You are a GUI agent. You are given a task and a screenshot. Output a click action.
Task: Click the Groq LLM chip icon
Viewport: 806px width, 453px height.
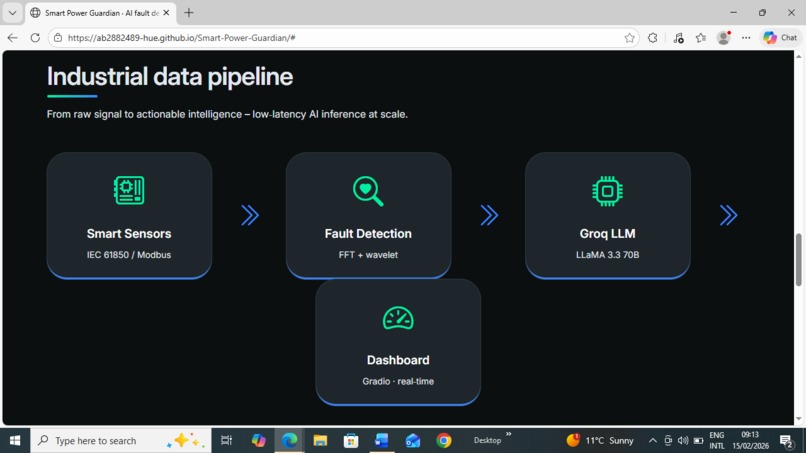pyautogui.click(x=607, y=191)
